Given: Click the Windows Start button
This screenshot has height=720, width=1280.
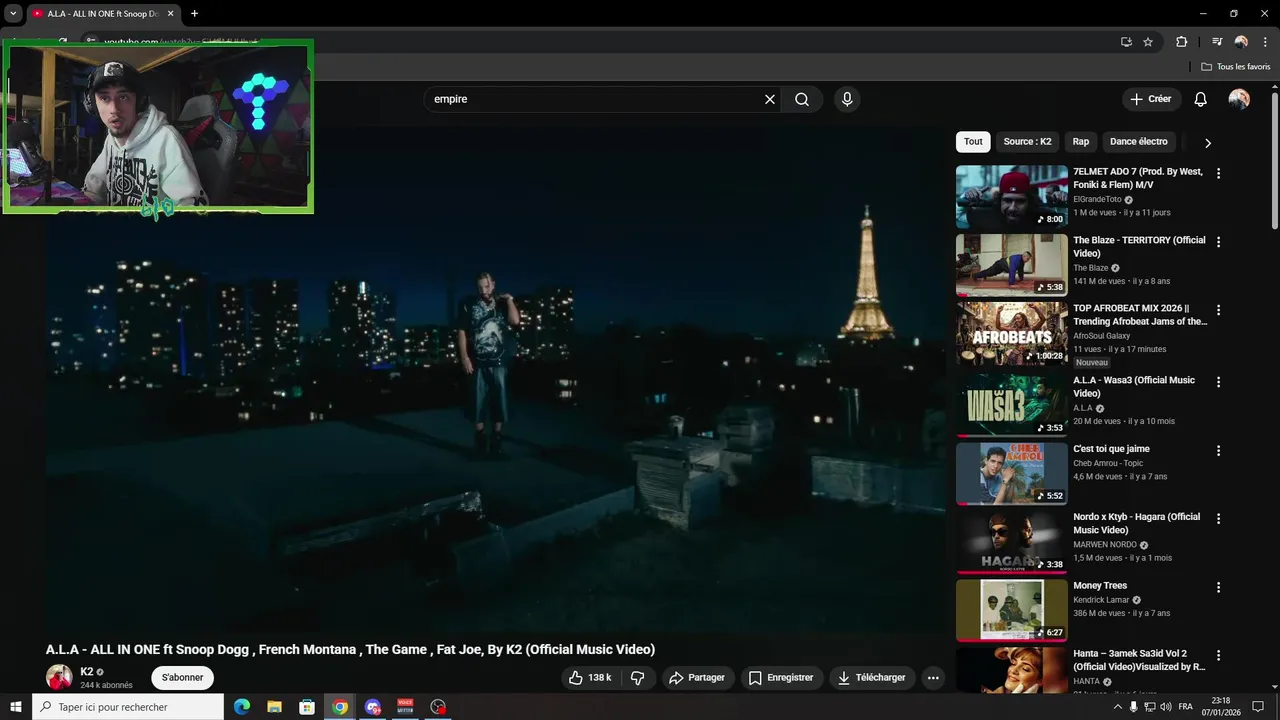Looking at the screenshot, I should [16, 707].
